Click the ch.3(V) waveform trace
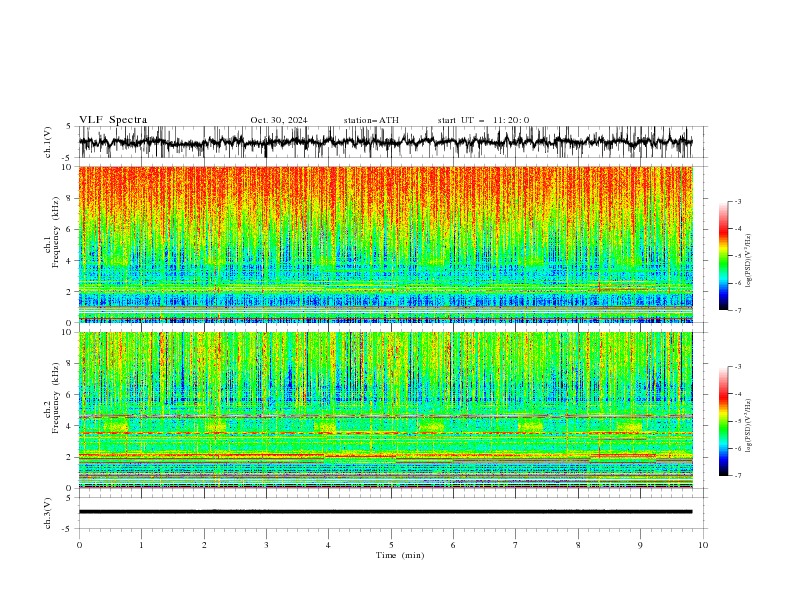 pos(386,512)
